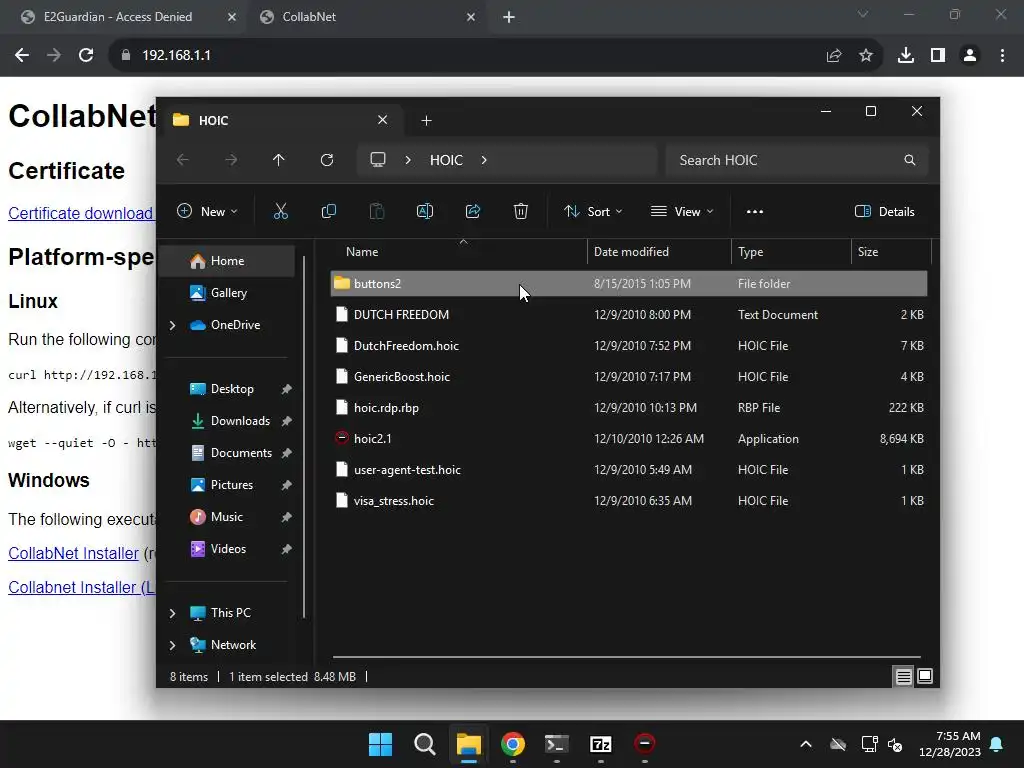Open the New dropdown in Explorer
Image resolution: width=1024 pixels, height=768 pixels.
207,212
